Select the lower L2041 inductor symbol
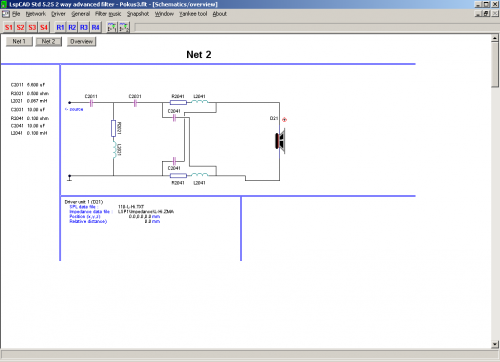 tap(200, 175)
